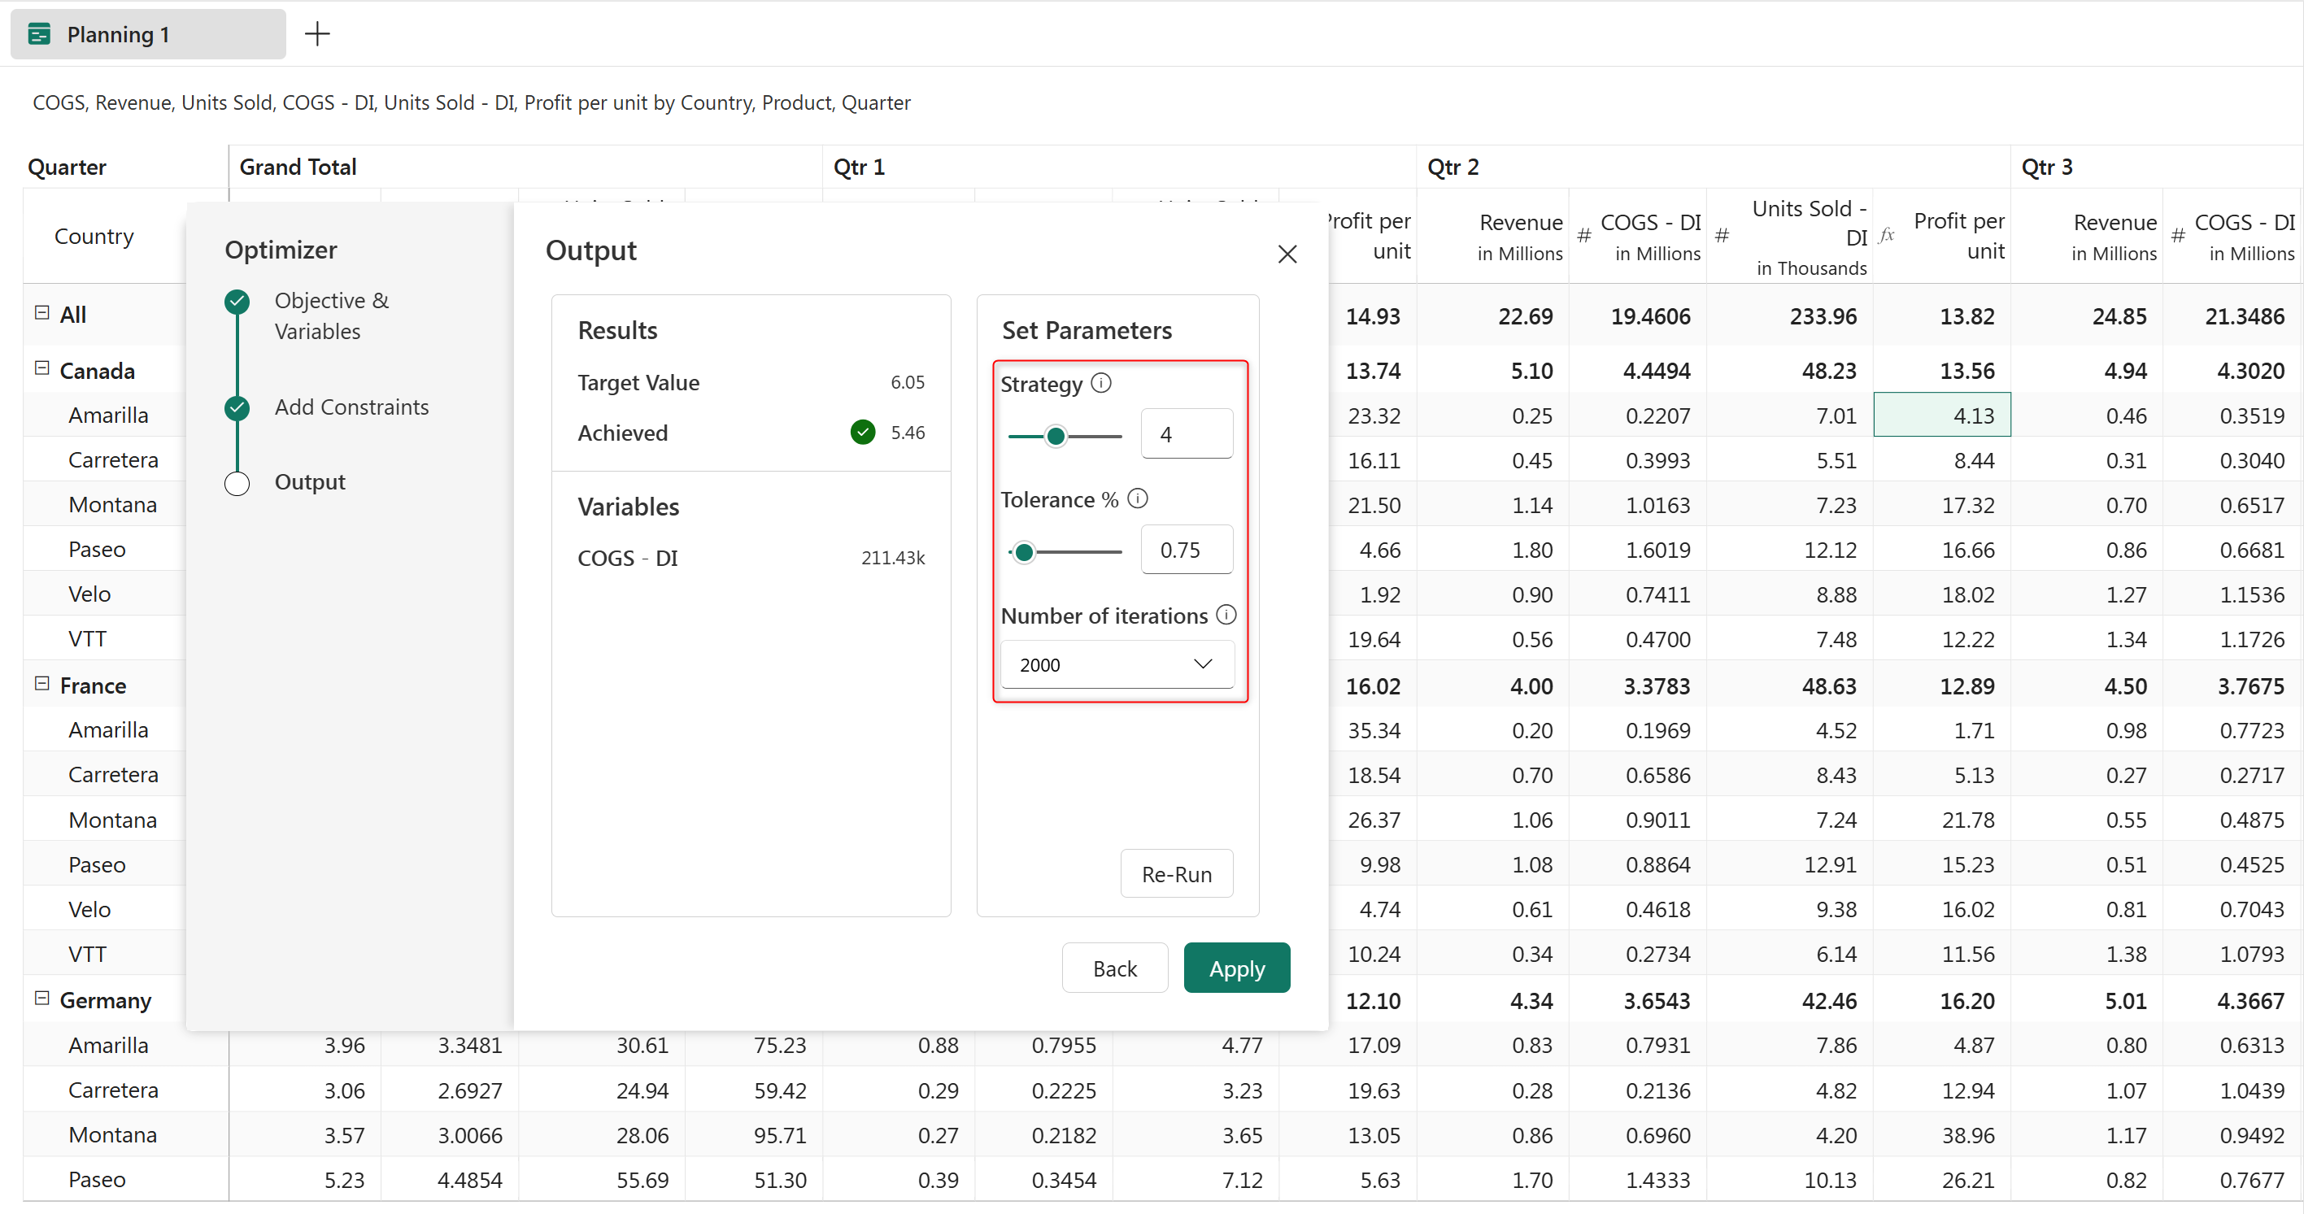Screen dimensions: 2304x1214
Task: Select the Output step circle
Action: pyautogui.click(x=237, y=483)
